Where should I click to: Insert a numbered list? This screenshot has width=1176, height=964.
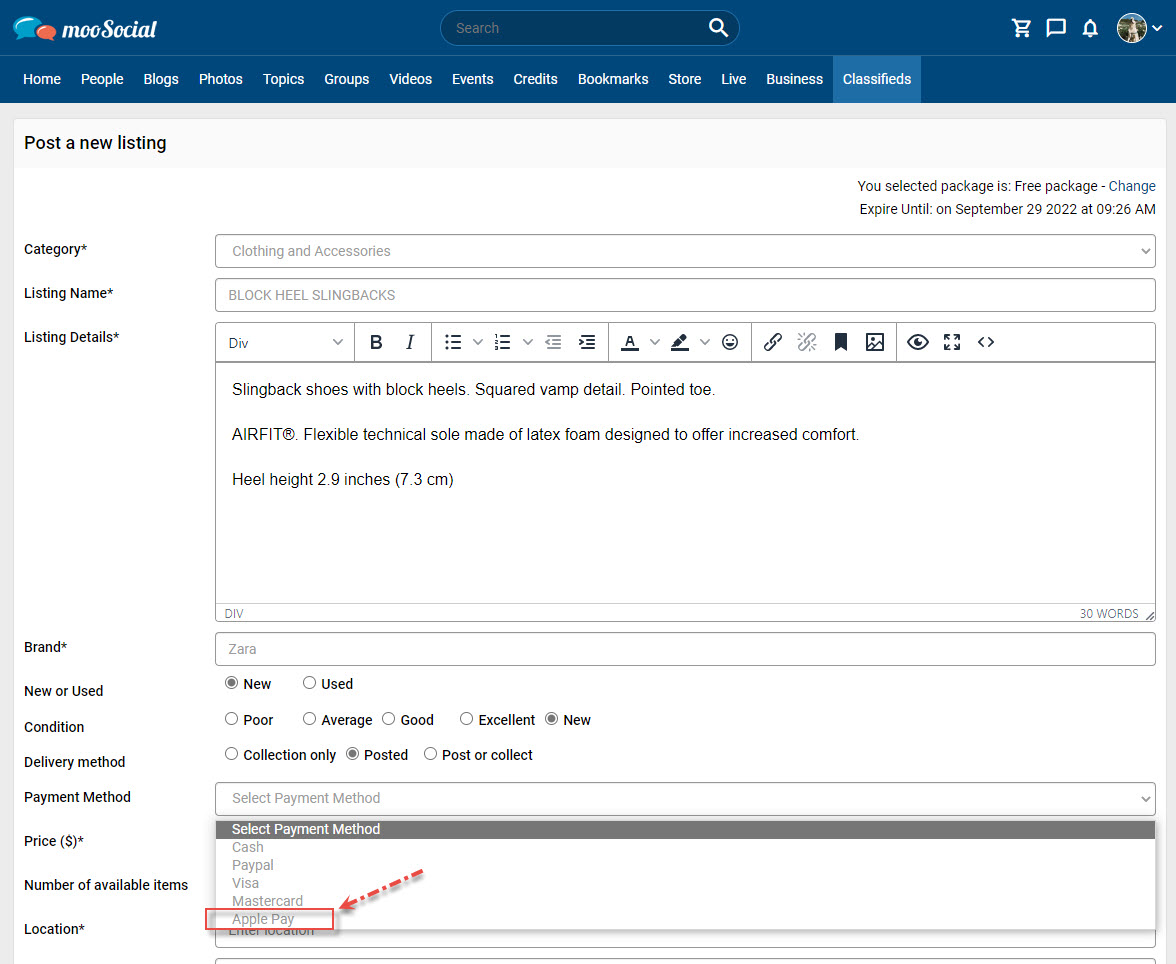tap(502, 342)
